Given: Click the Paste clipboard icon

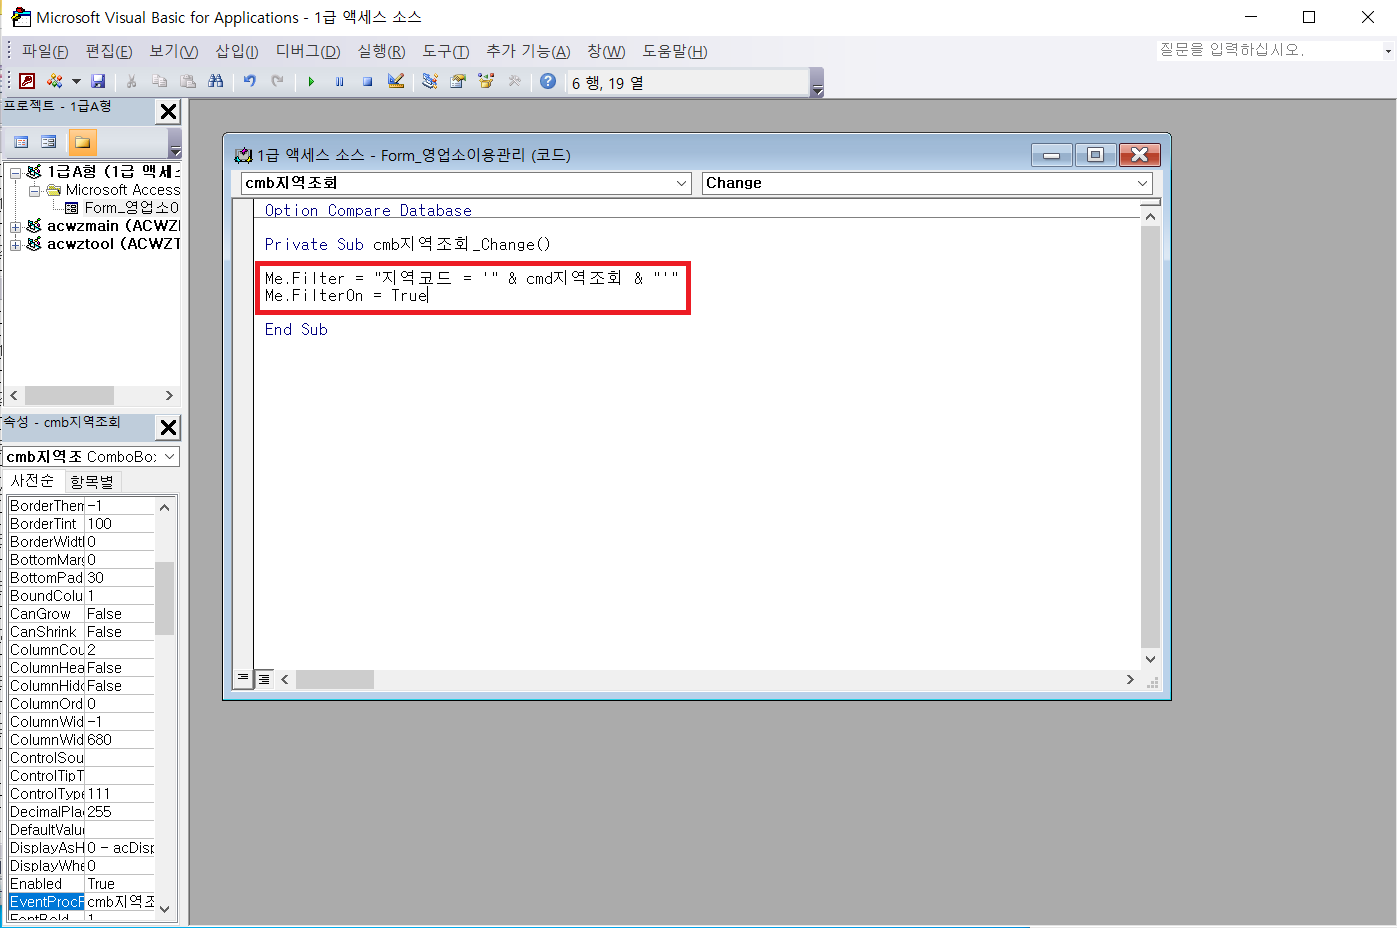Looking at the screenshot, I should 187,81.
